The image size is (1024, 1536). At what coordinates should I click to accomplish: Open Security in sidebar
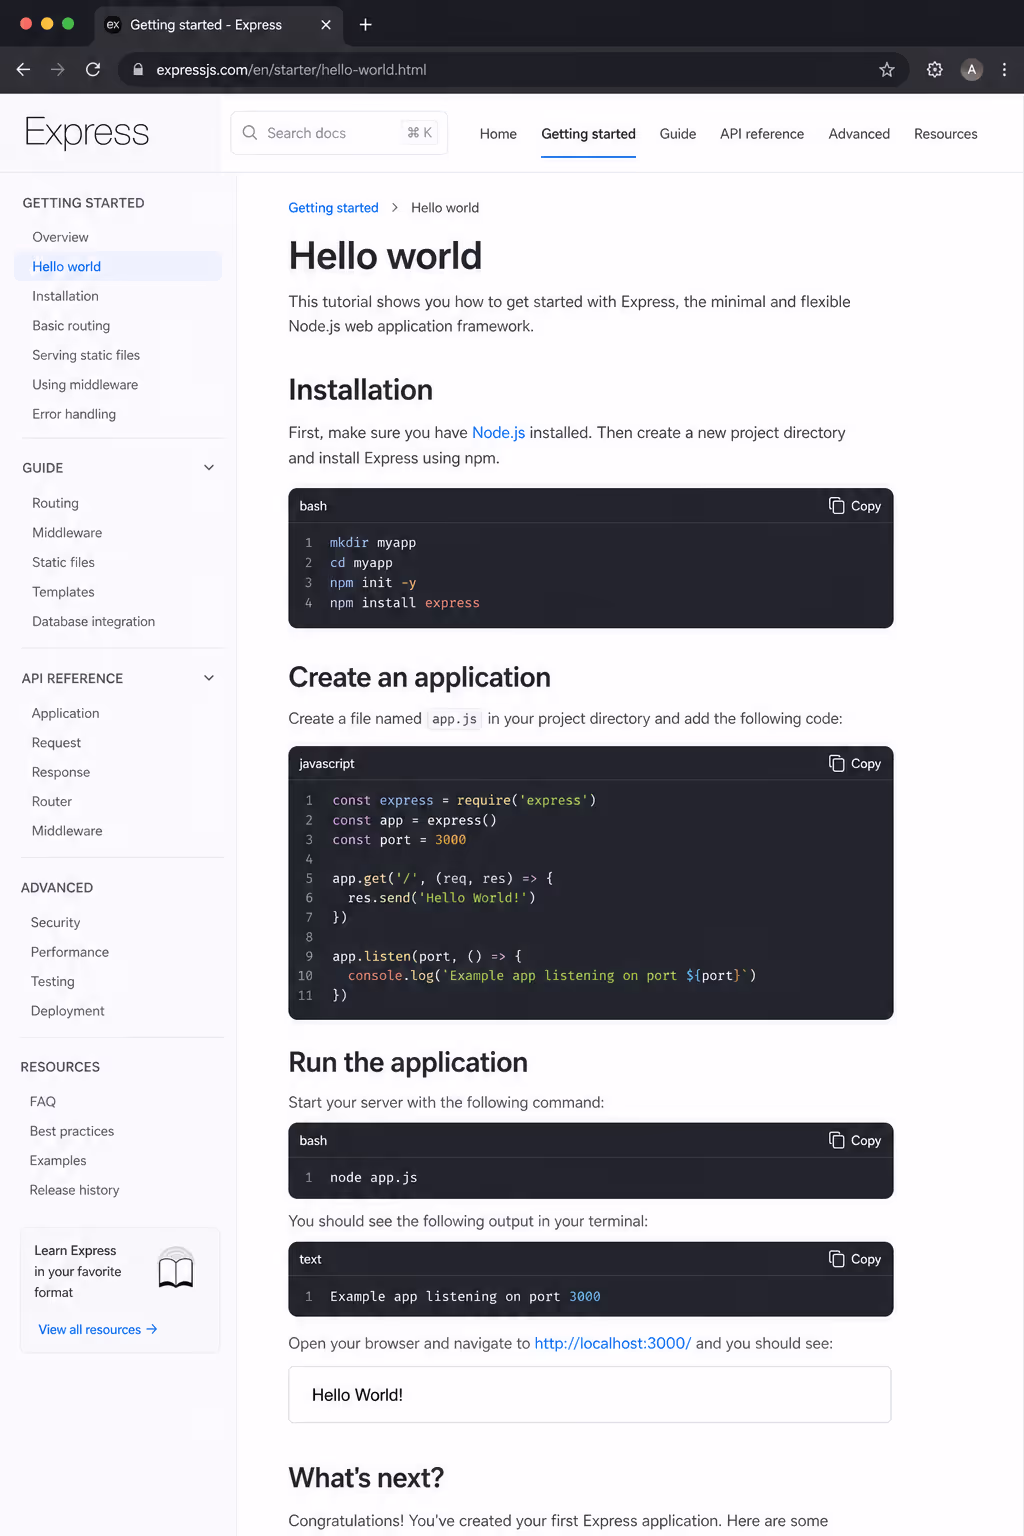tap(55, 922)
